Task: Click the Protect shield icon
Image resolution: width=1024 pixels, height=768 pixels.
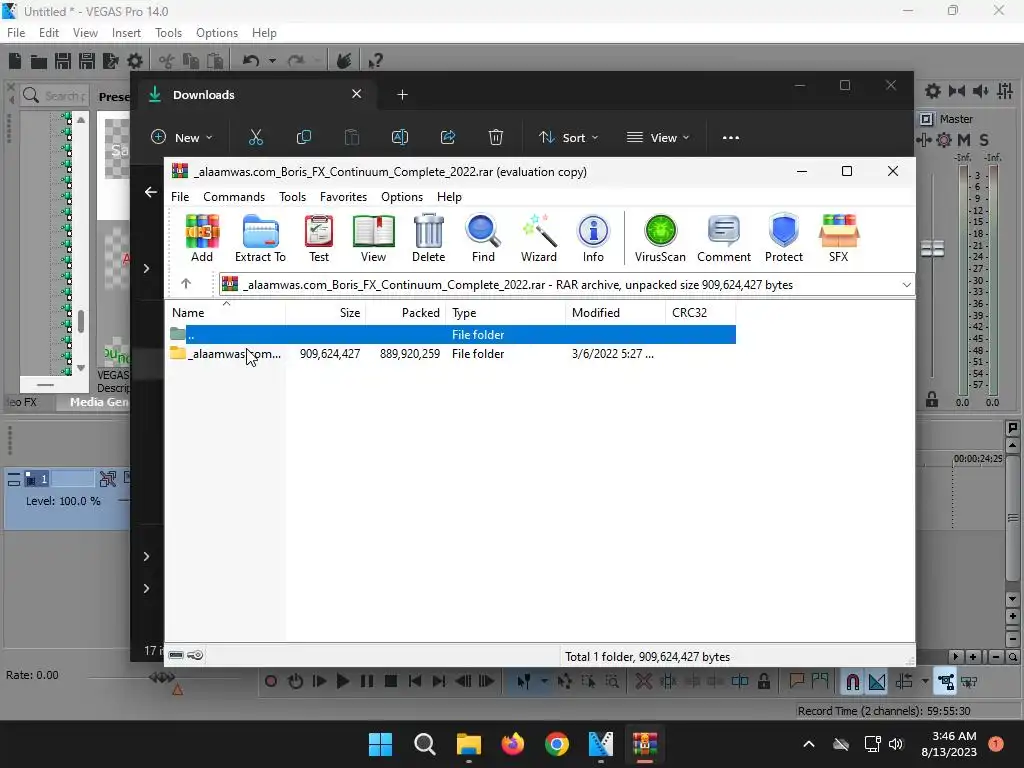Action: [784, 239]
